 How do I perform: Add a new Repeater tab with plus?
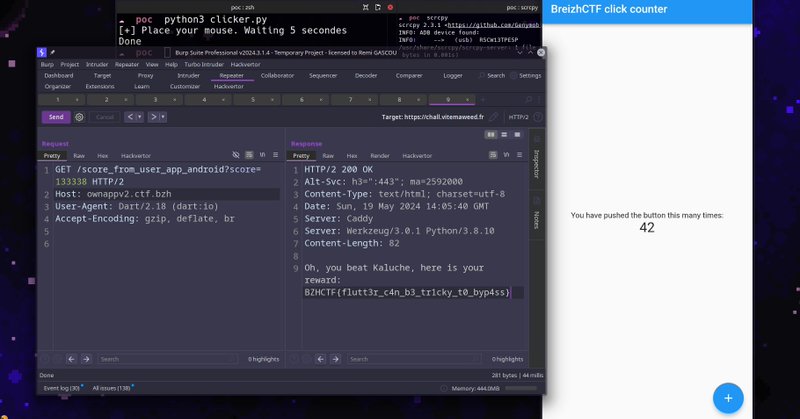[x=483, y=100]
